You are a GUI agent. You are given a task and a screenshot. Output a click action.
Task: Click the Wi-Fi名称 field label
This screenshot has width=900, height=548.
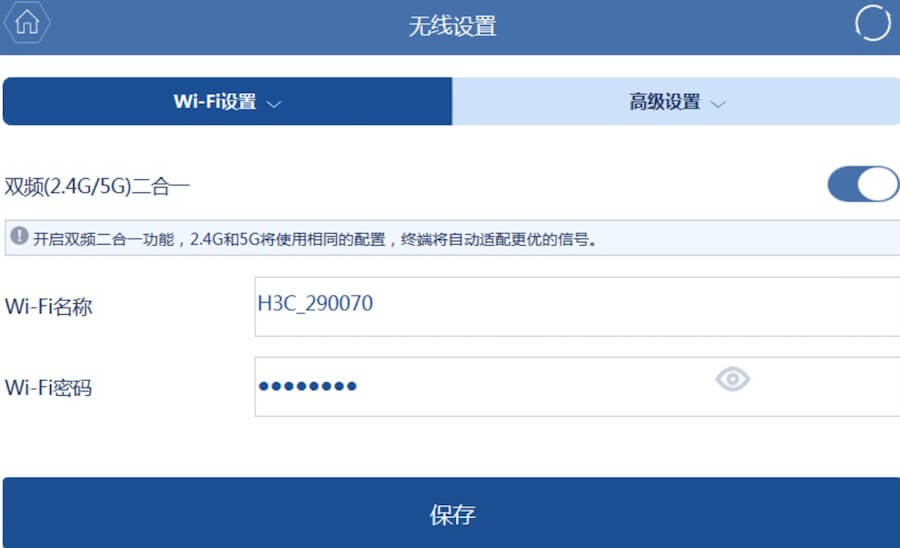(x=48, y=307)
